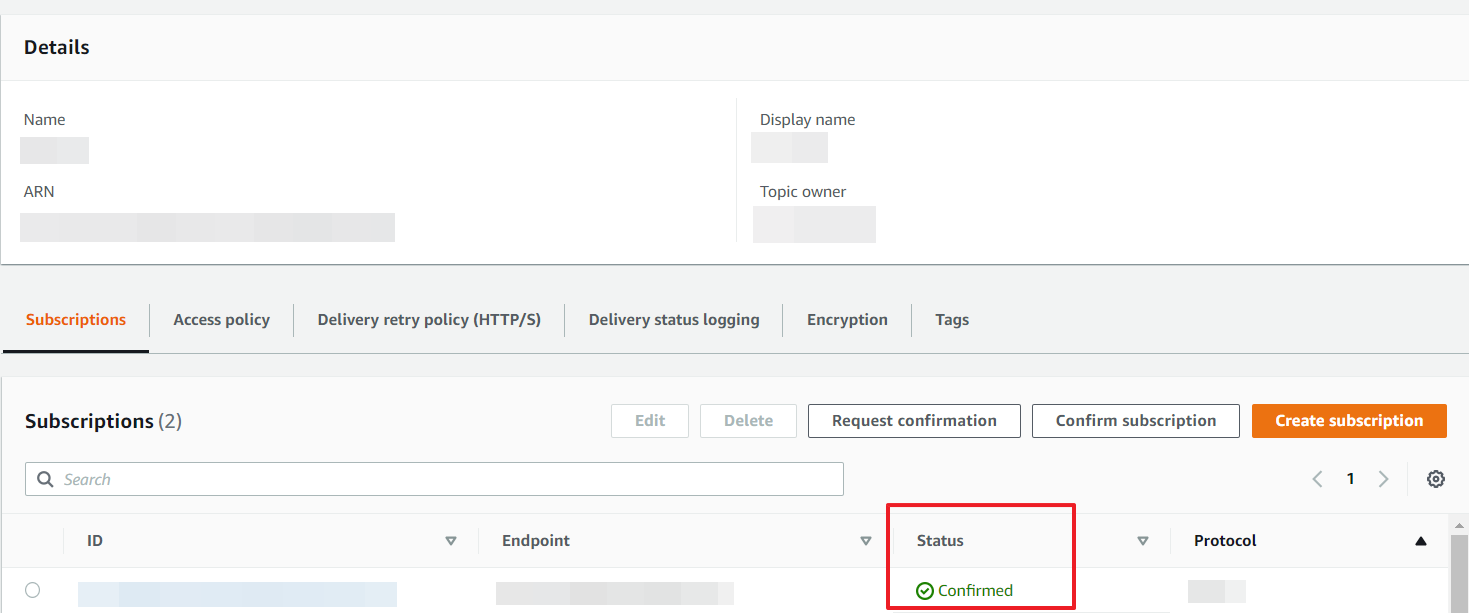Click the search magnifier icon
Screen dimensions: 1469x613
pyautogui.click(x=45, y=479)
